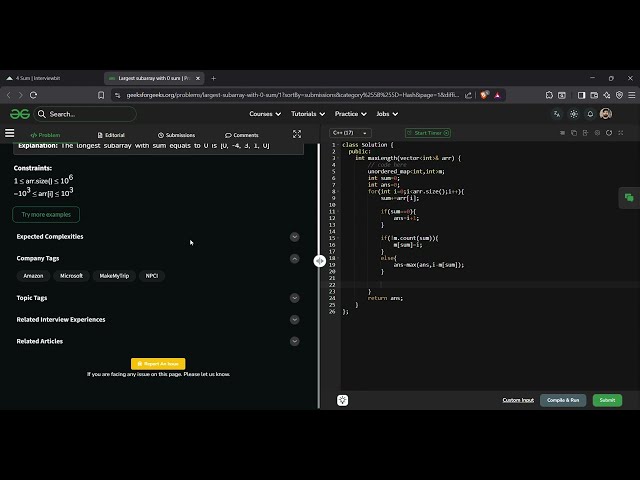Expand Related Interview Experiences section
Image resolution: width=640 pixels, height=480 pixels.
point(294,320)
